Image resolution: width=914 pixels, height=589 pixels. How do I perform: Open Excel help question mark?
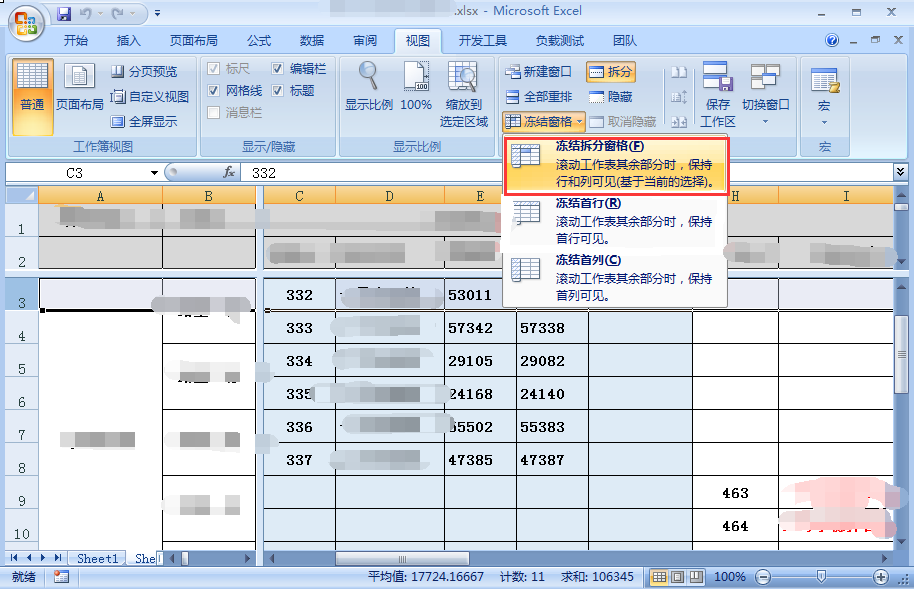832,40
